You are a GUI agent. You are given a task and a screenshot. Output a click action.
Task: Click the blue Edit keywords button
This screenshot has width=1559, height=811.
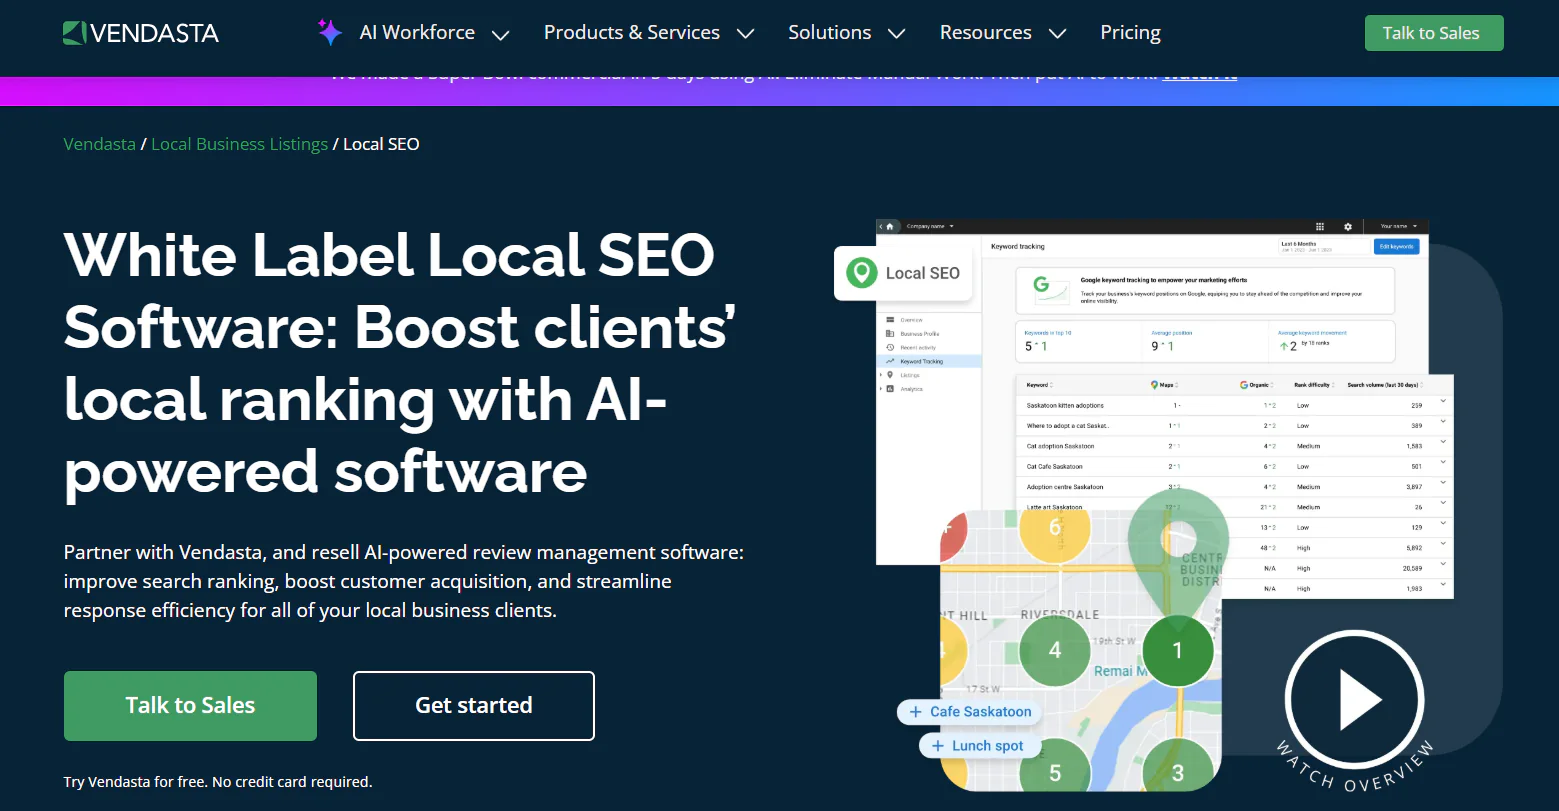(x=1396, y=246)
